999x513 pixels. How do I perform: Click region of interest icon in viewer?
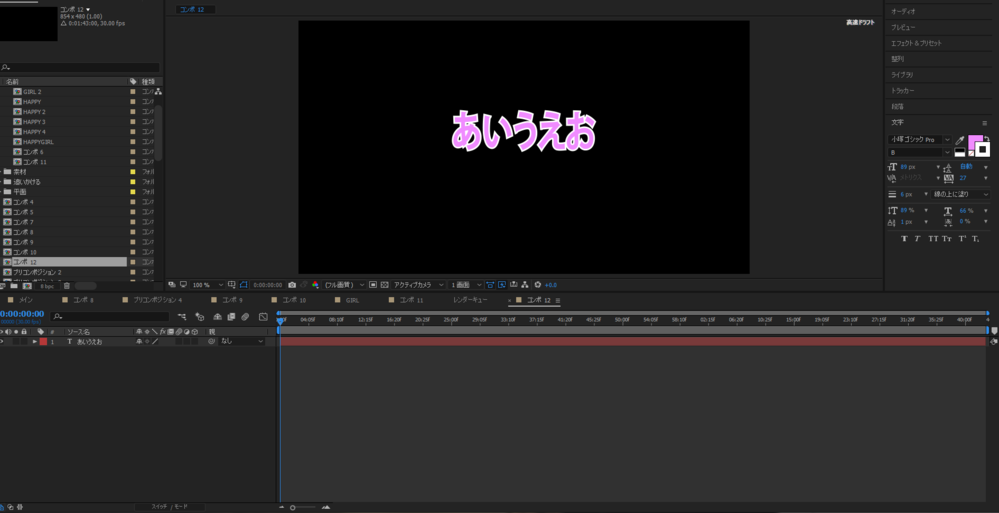(x=373, y=285)
